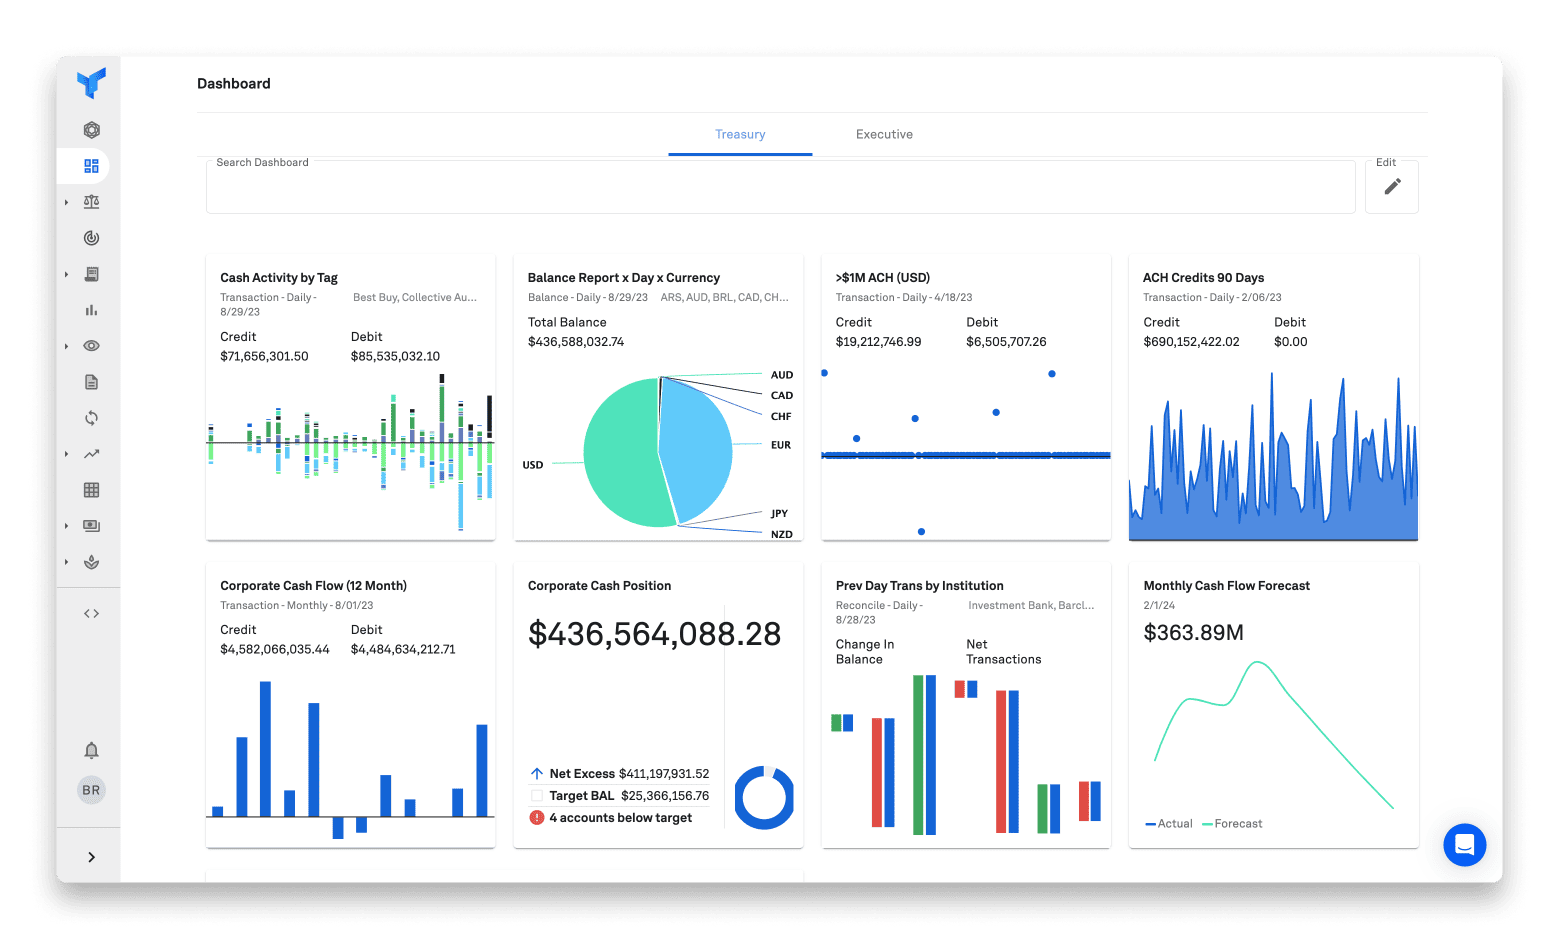Toggle the Actual series in forecast legend
Viewport: 1559px width, 939px height.
[x=1169, y=824]
